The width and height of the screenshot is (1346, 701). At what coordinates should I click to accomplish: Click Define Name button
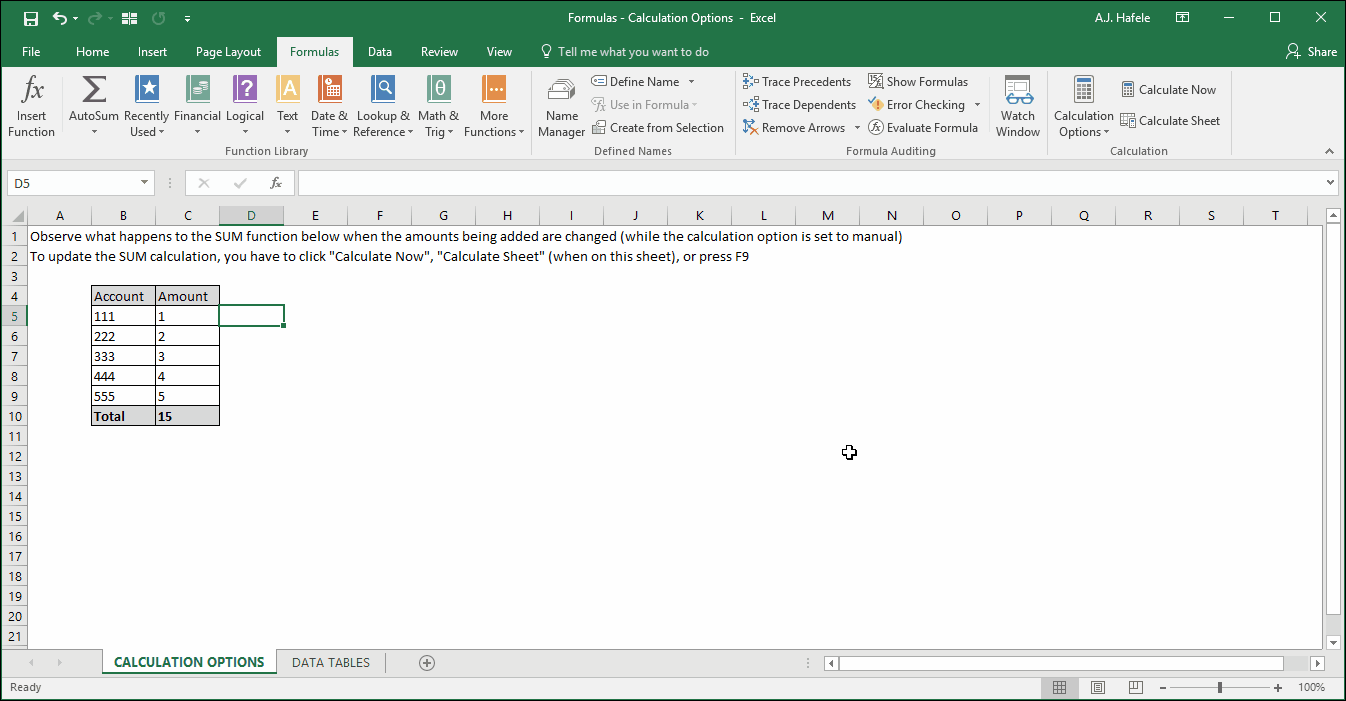[636, 82]
